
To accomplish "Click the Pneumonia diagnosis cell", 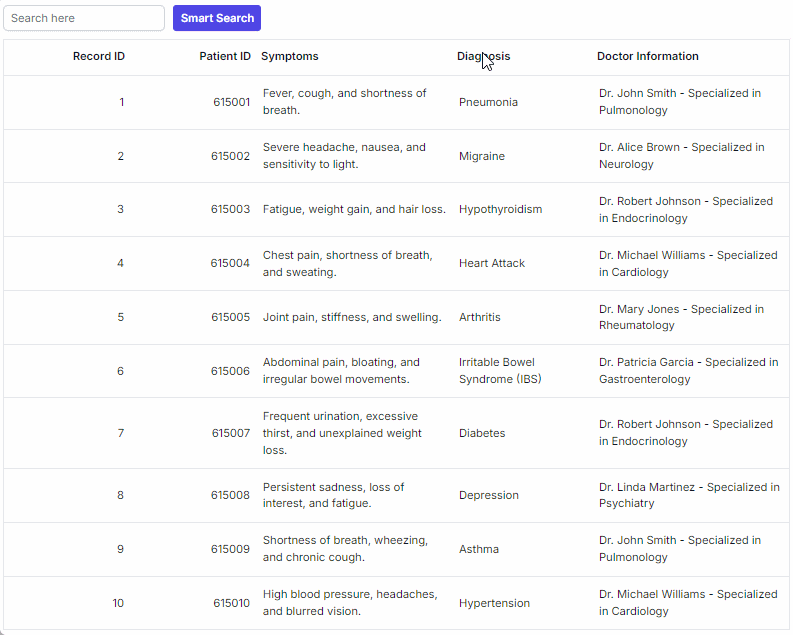I will pyautogui.click(x=489, y=102).
